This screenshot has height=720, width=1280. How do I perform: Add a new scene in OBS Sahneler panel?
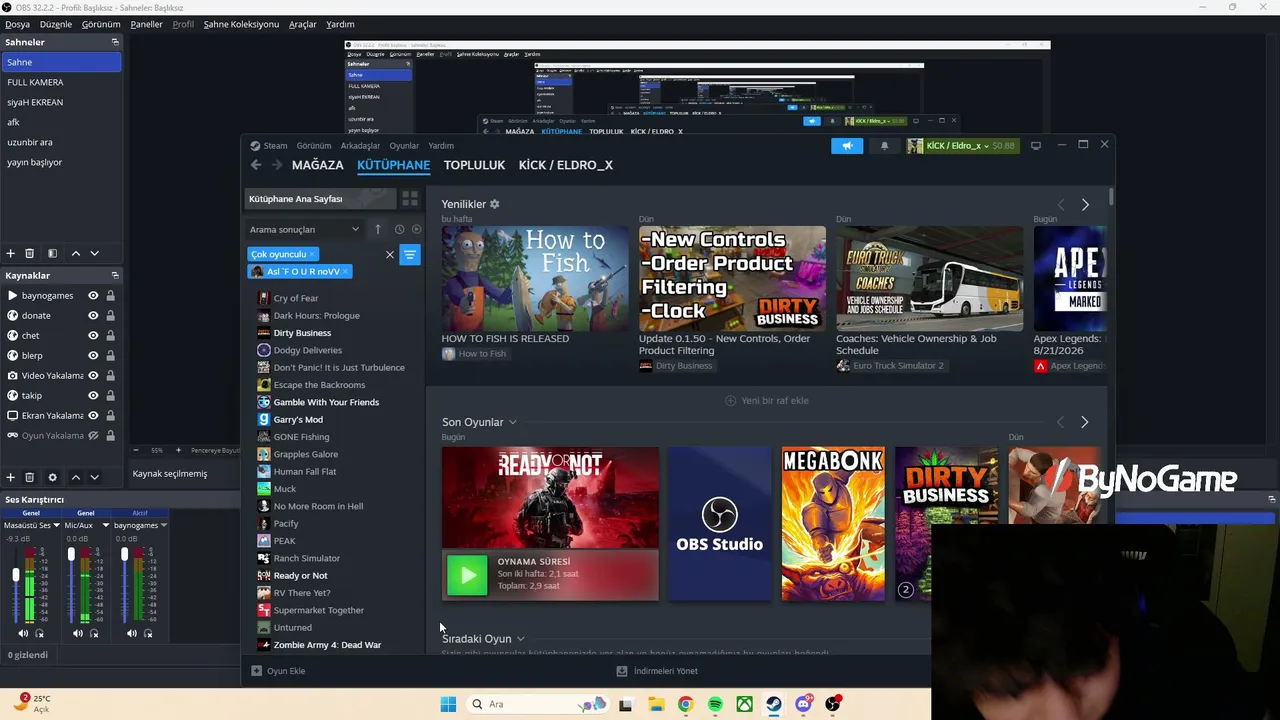click(11, 254)
